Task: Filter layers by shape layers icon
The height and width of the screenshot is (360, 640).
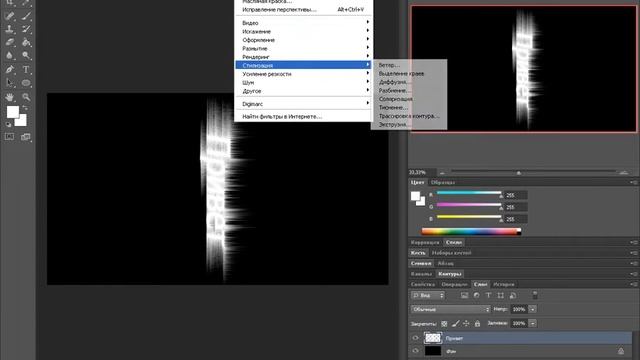Action: (500, 295)
